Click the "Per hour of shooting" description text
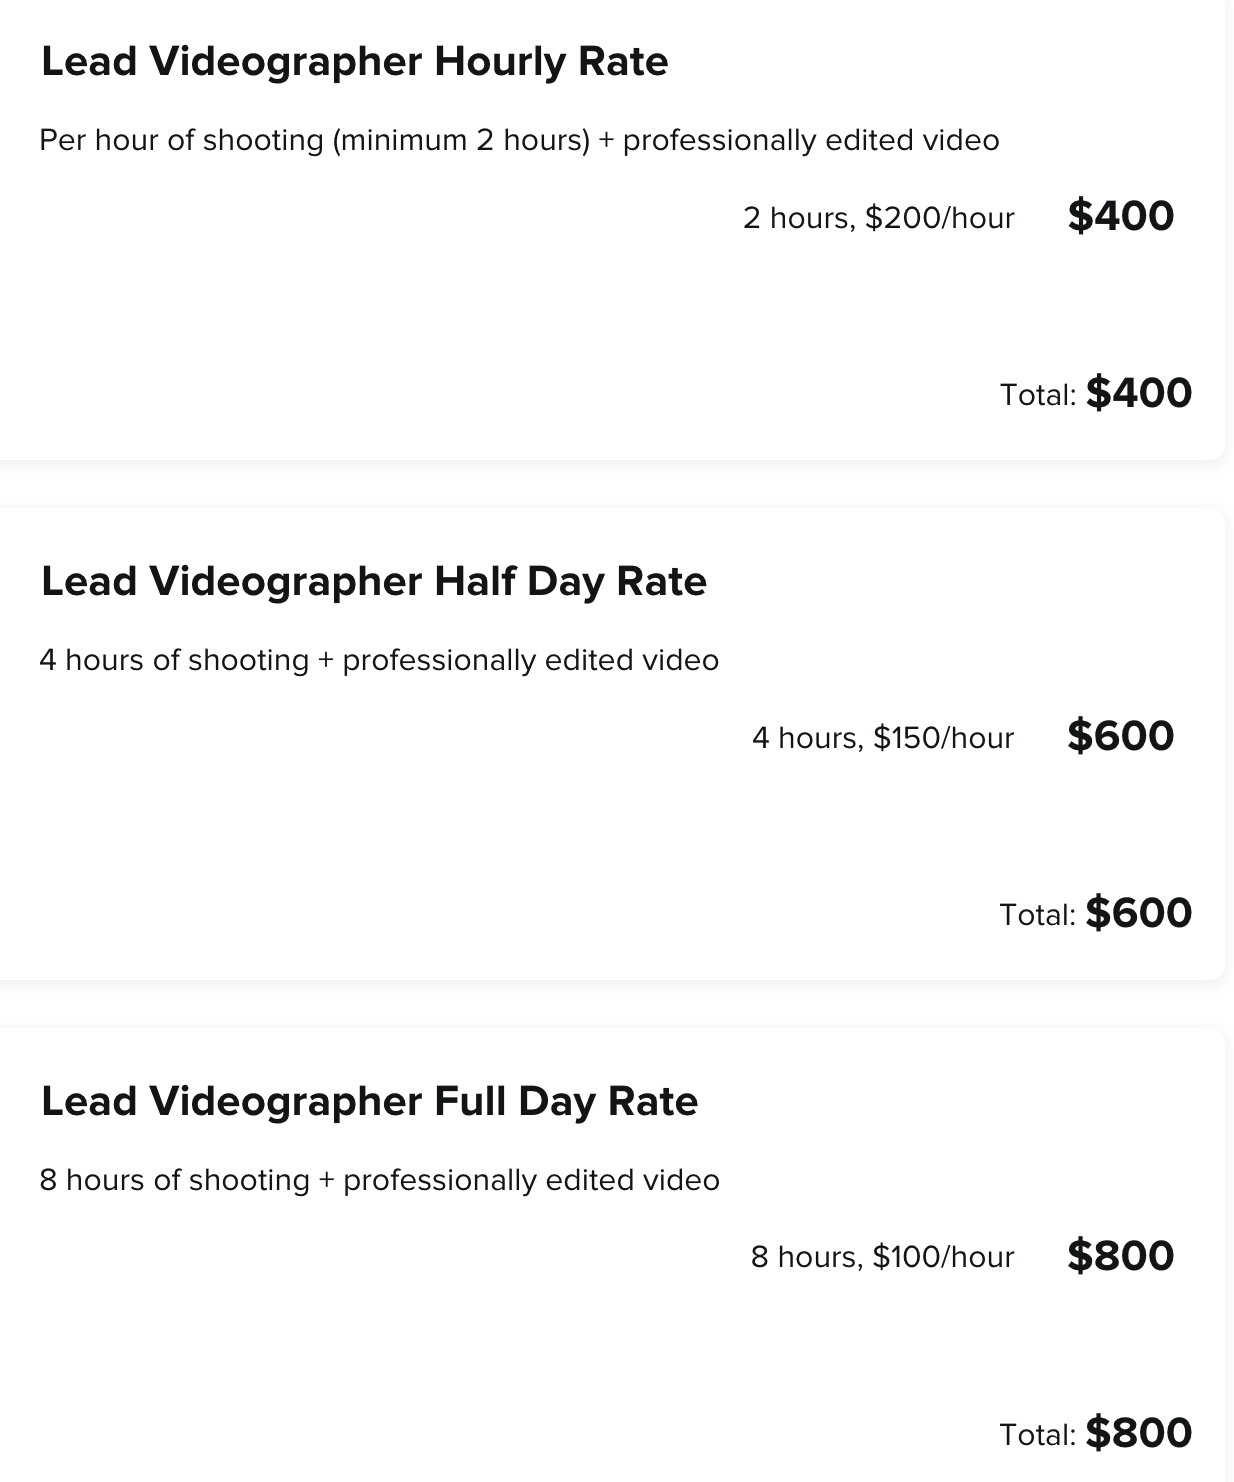 (181, 140)
